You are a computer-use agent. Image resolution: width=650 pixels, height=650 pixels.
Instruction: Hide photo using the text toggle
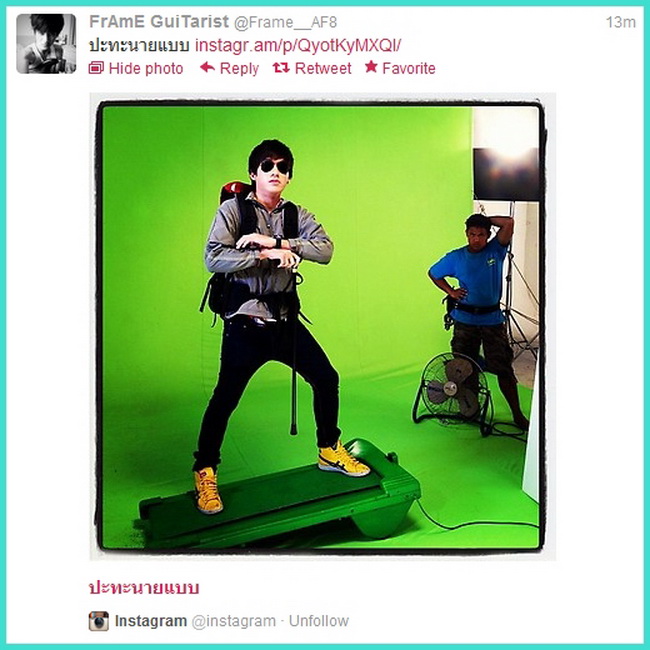click(146, 68)
